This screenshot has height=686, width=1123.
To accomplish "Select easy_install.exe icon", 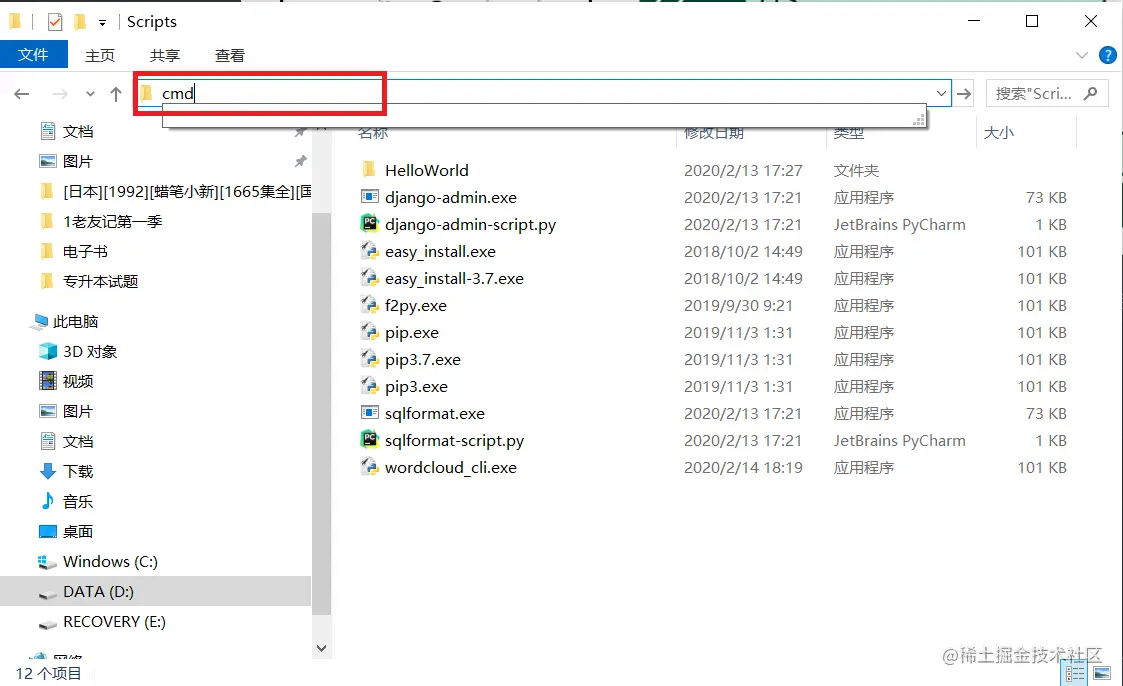I will click(x=369, y=251).
